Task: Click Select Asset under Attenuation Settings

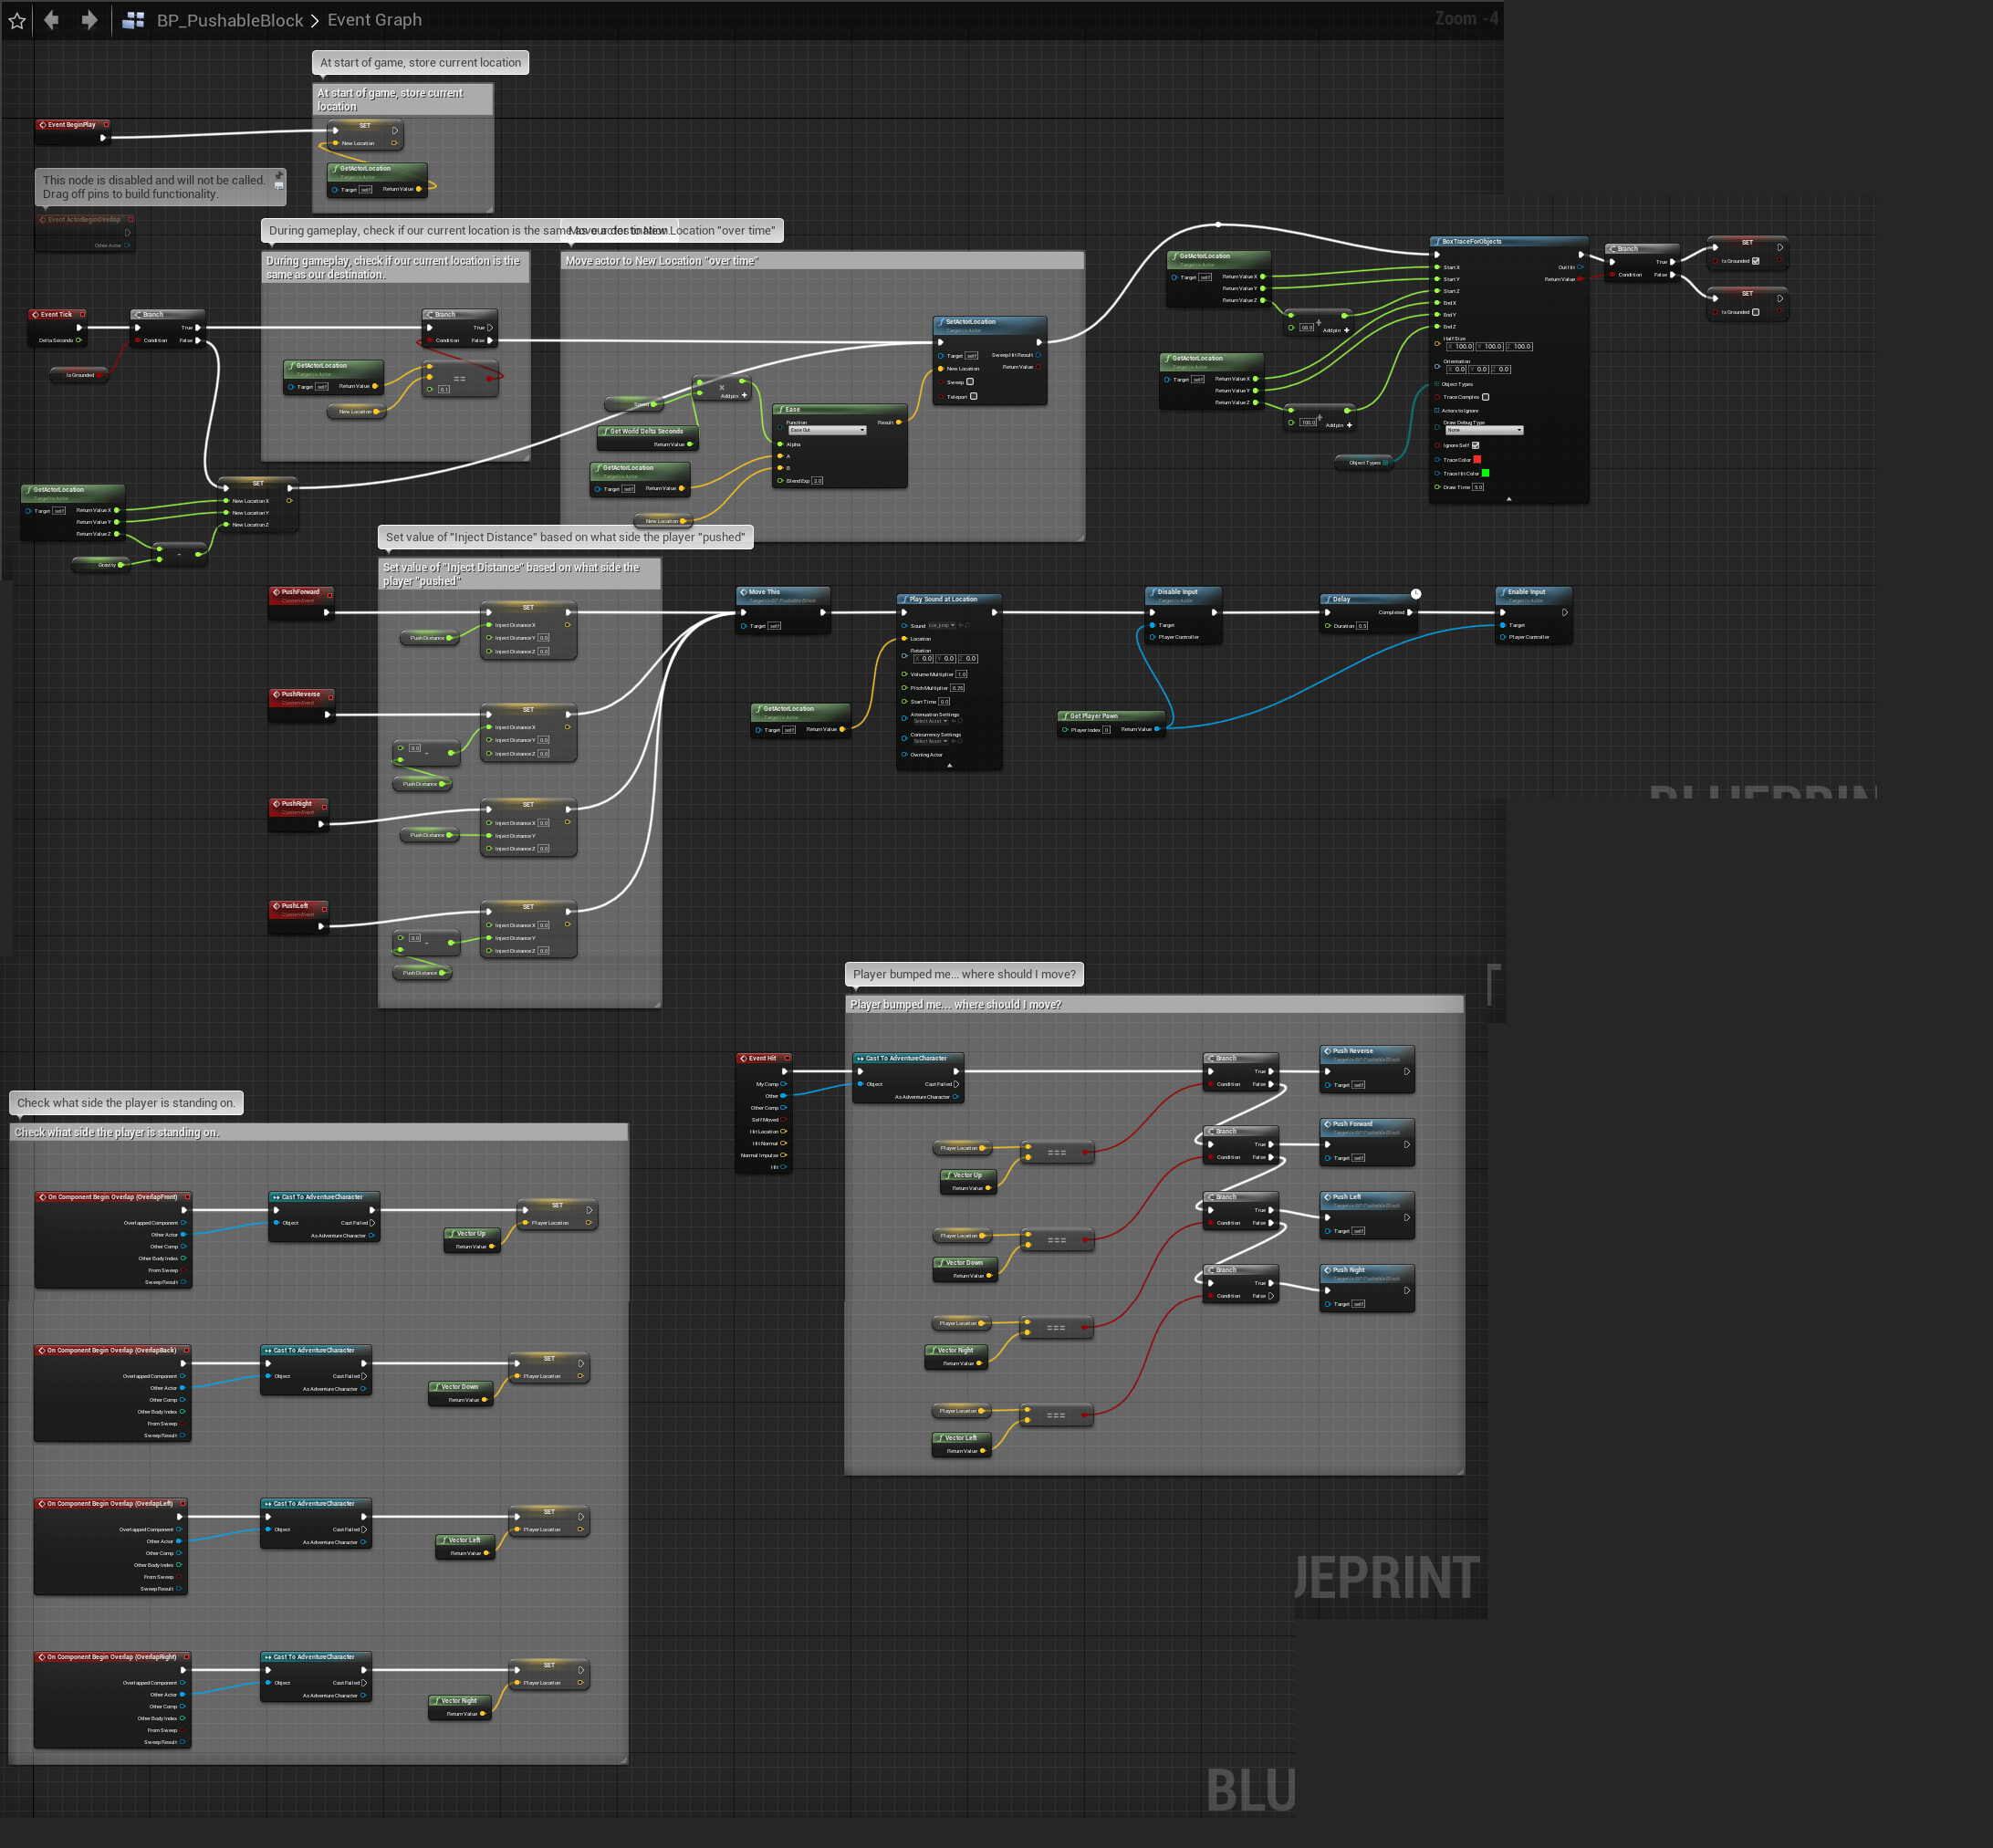Action: pos(931,721)
